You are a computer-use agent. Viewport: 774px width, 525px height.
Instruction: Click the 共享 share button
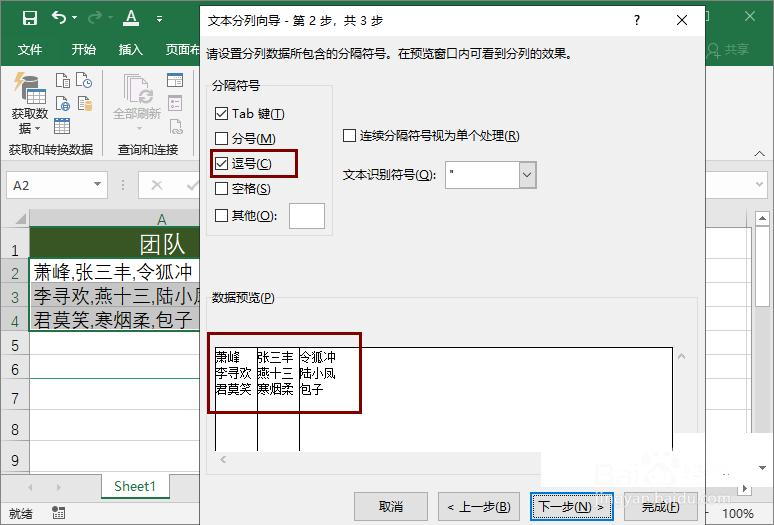point(729,49)
